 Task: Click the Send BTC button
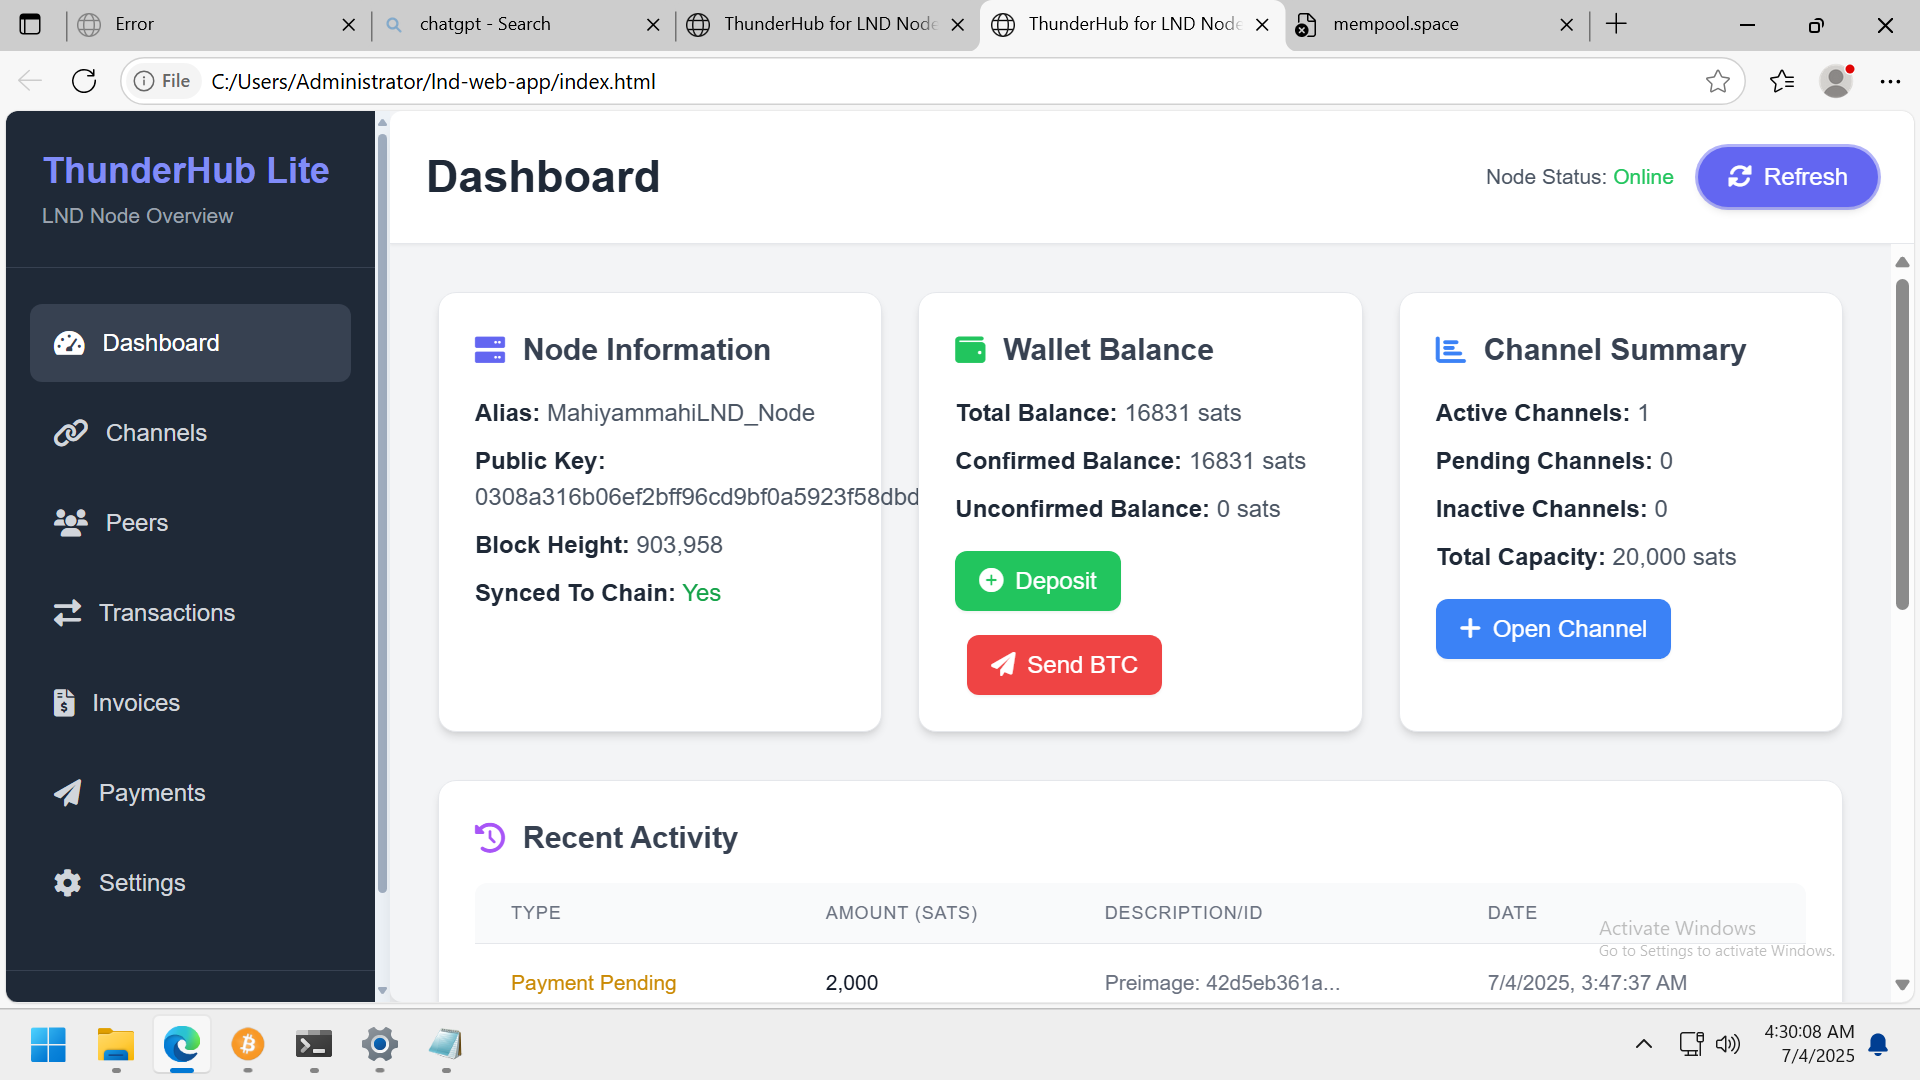coord(1064,665)
